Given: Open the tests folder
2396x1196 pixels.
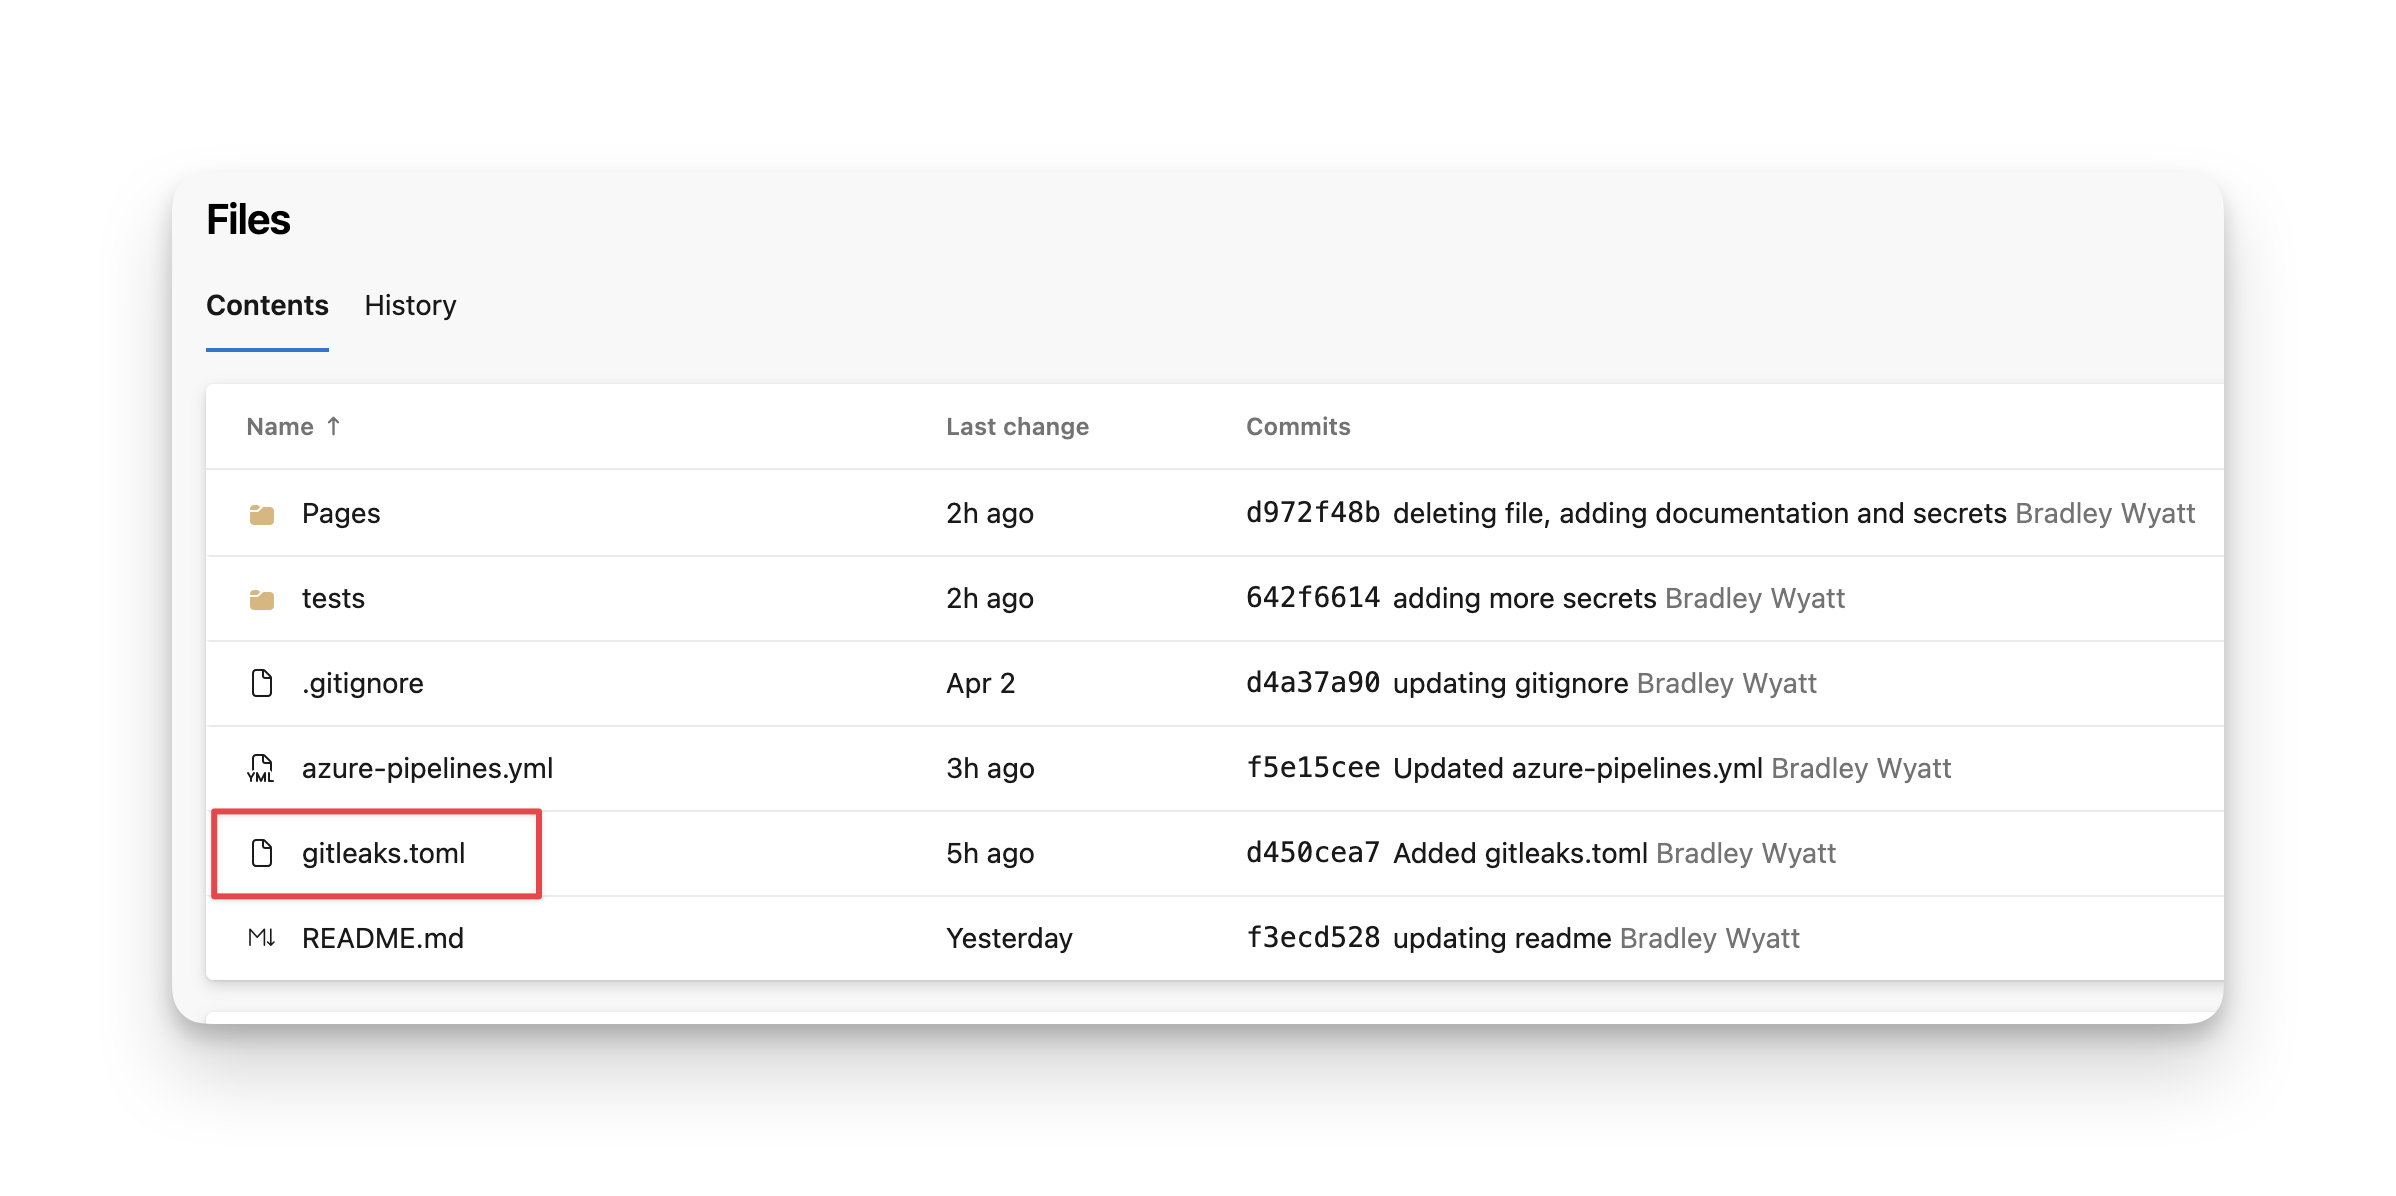Looking at the screenshot, I should coord(333,598).
